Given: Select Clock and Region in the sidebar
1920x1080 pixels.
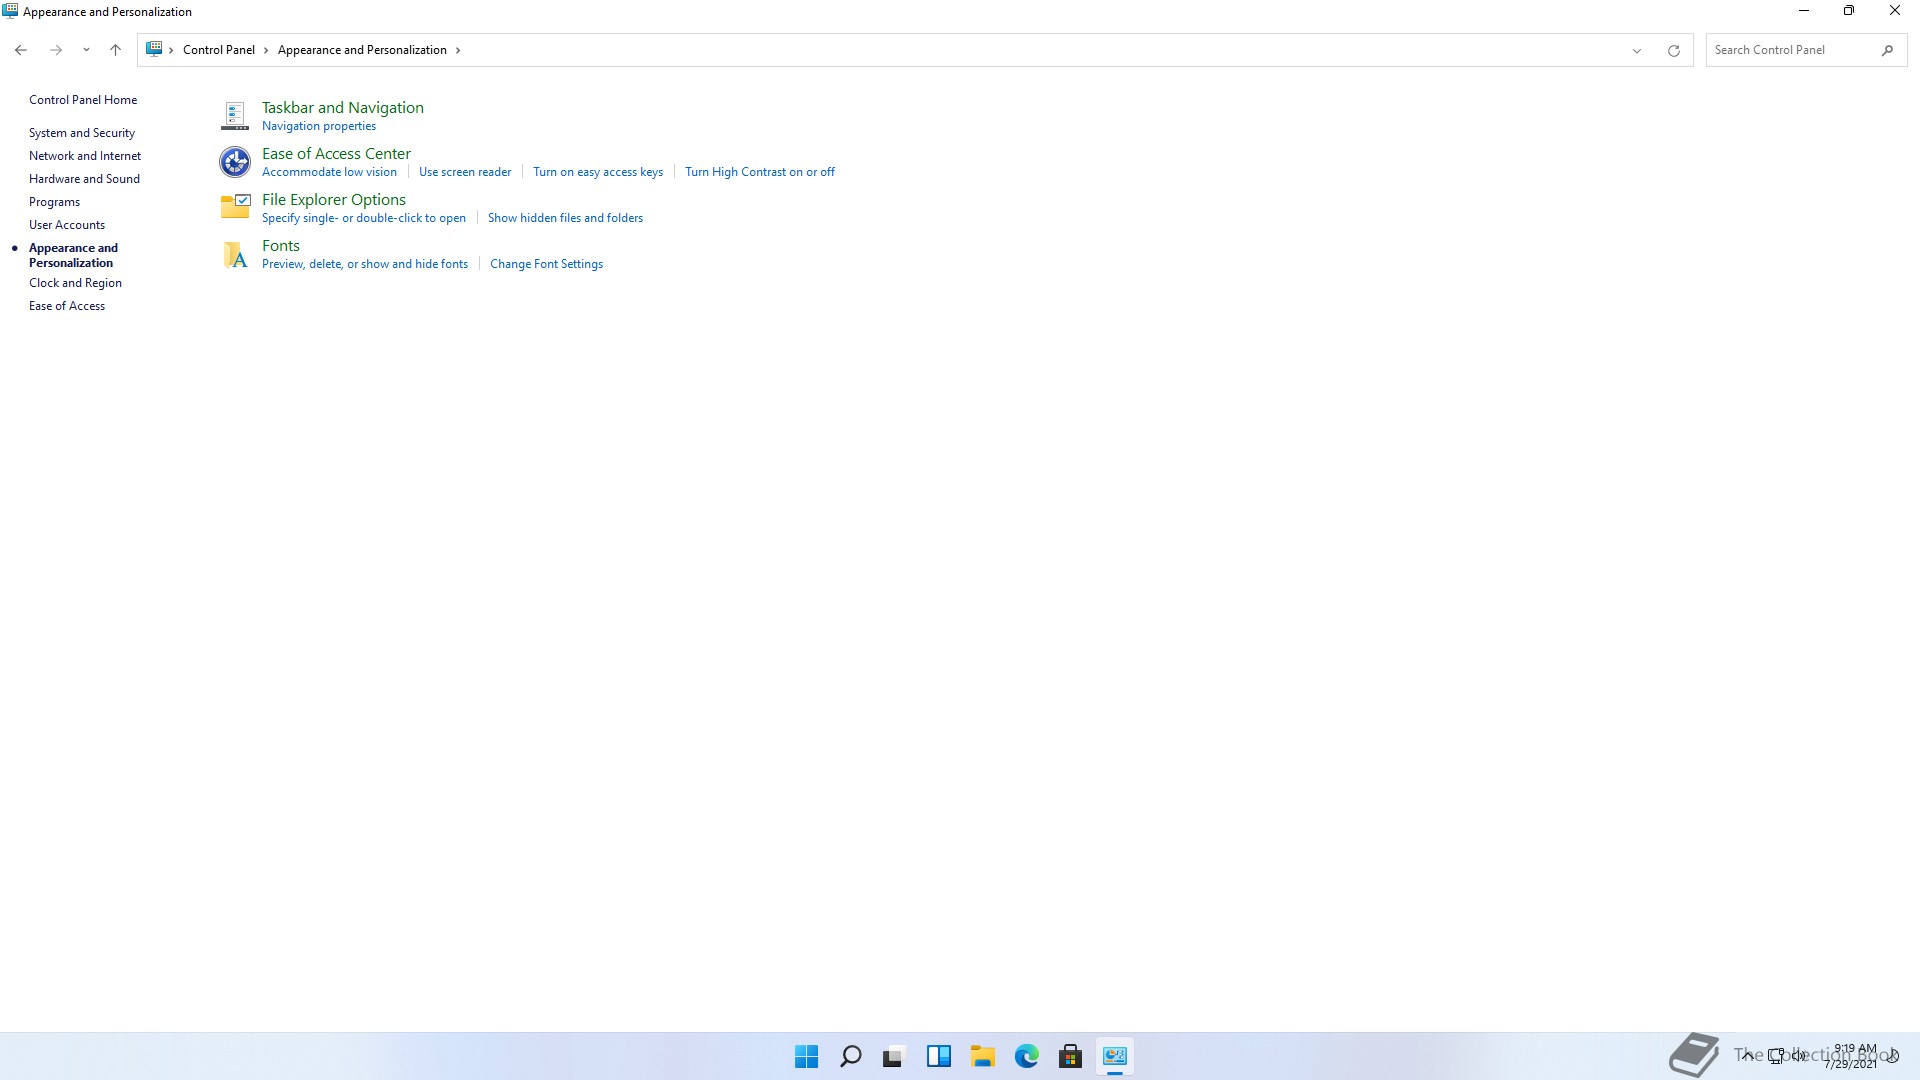Looking at the screenshot, I should tap(75, 283).
